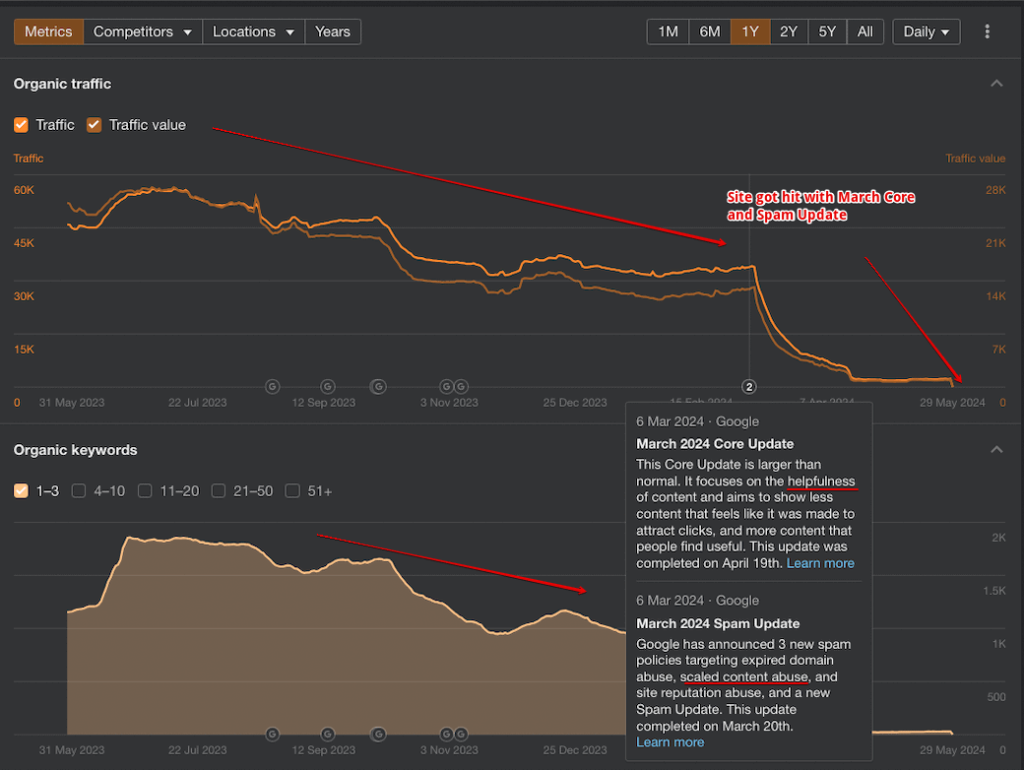This screenshot has height=770, width=1024.
Task: Click the Google update marker near 12 Sep 2023 on traffic chart
Action: pos(328,387)
